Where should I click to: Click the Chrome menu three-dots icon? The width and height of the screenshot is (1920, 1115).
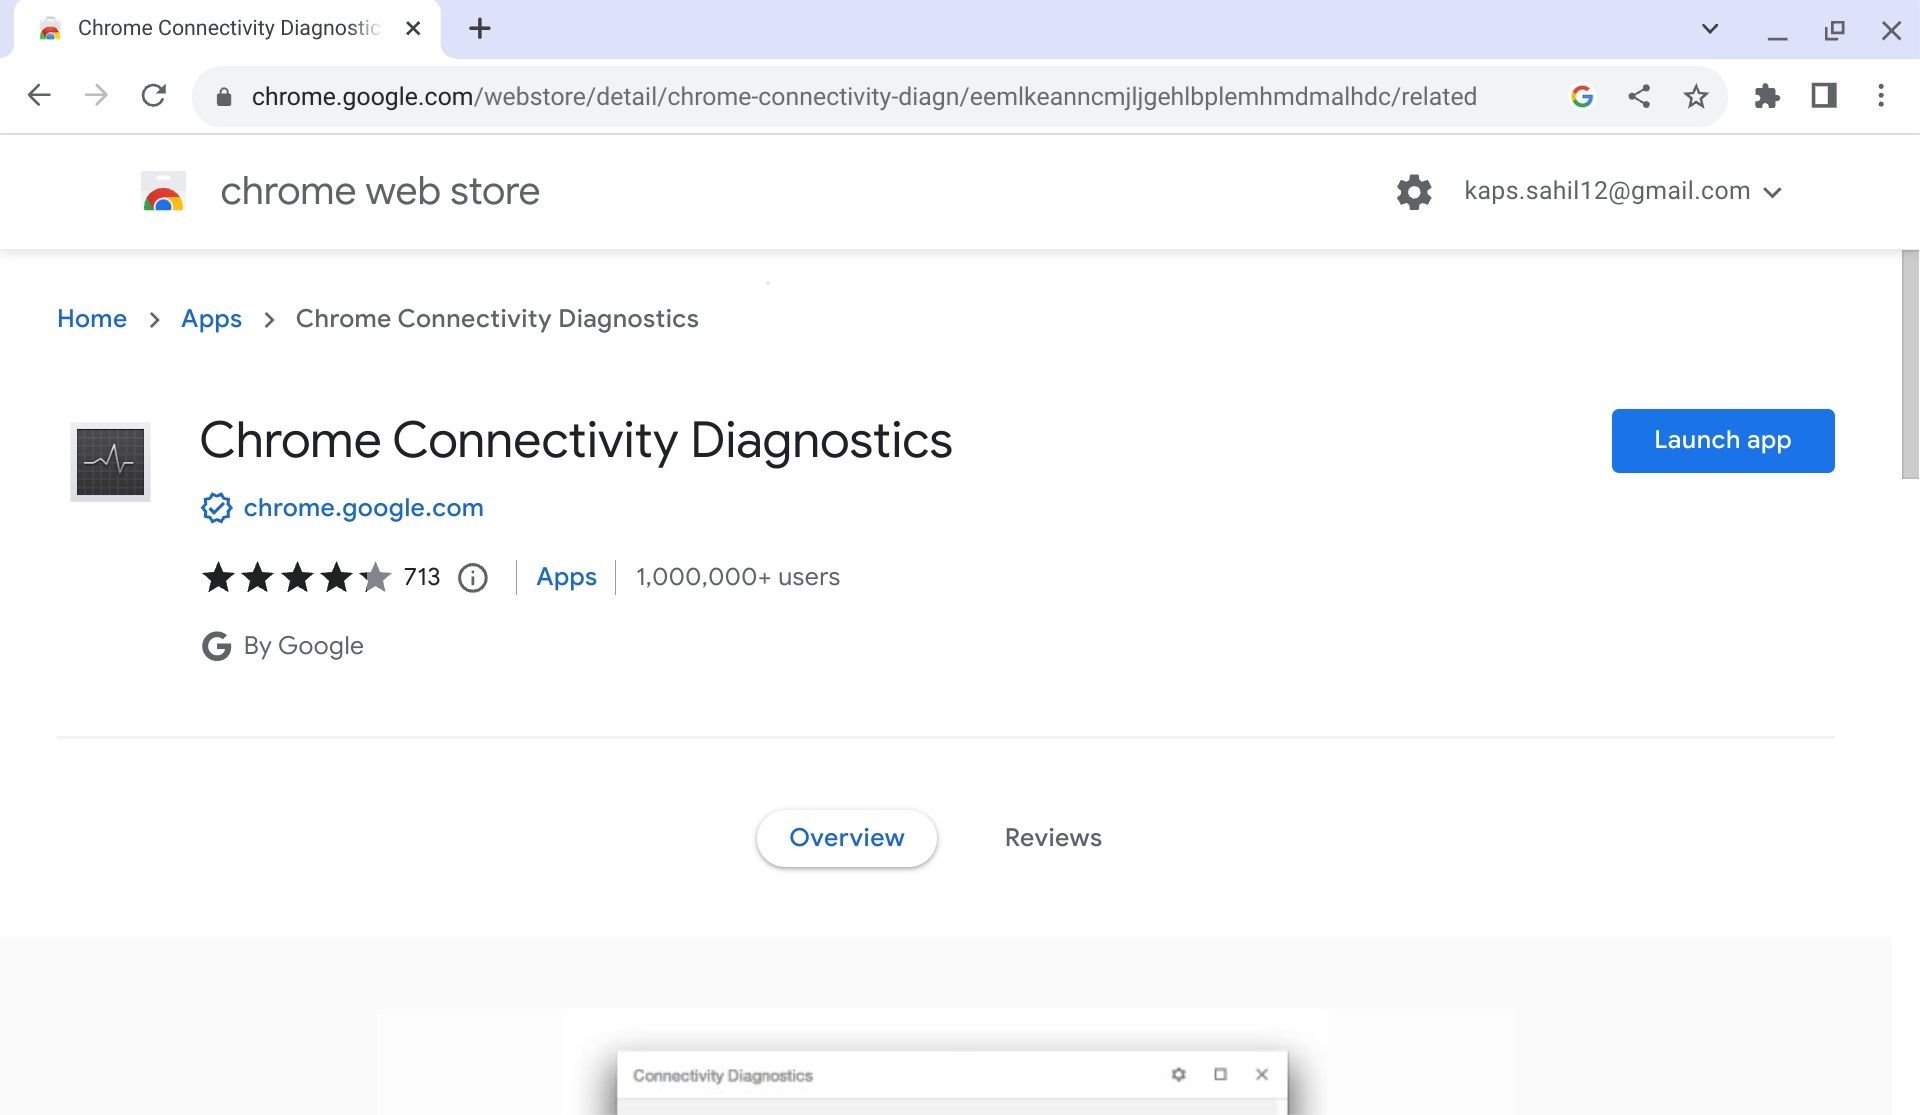click(1882, 96)
